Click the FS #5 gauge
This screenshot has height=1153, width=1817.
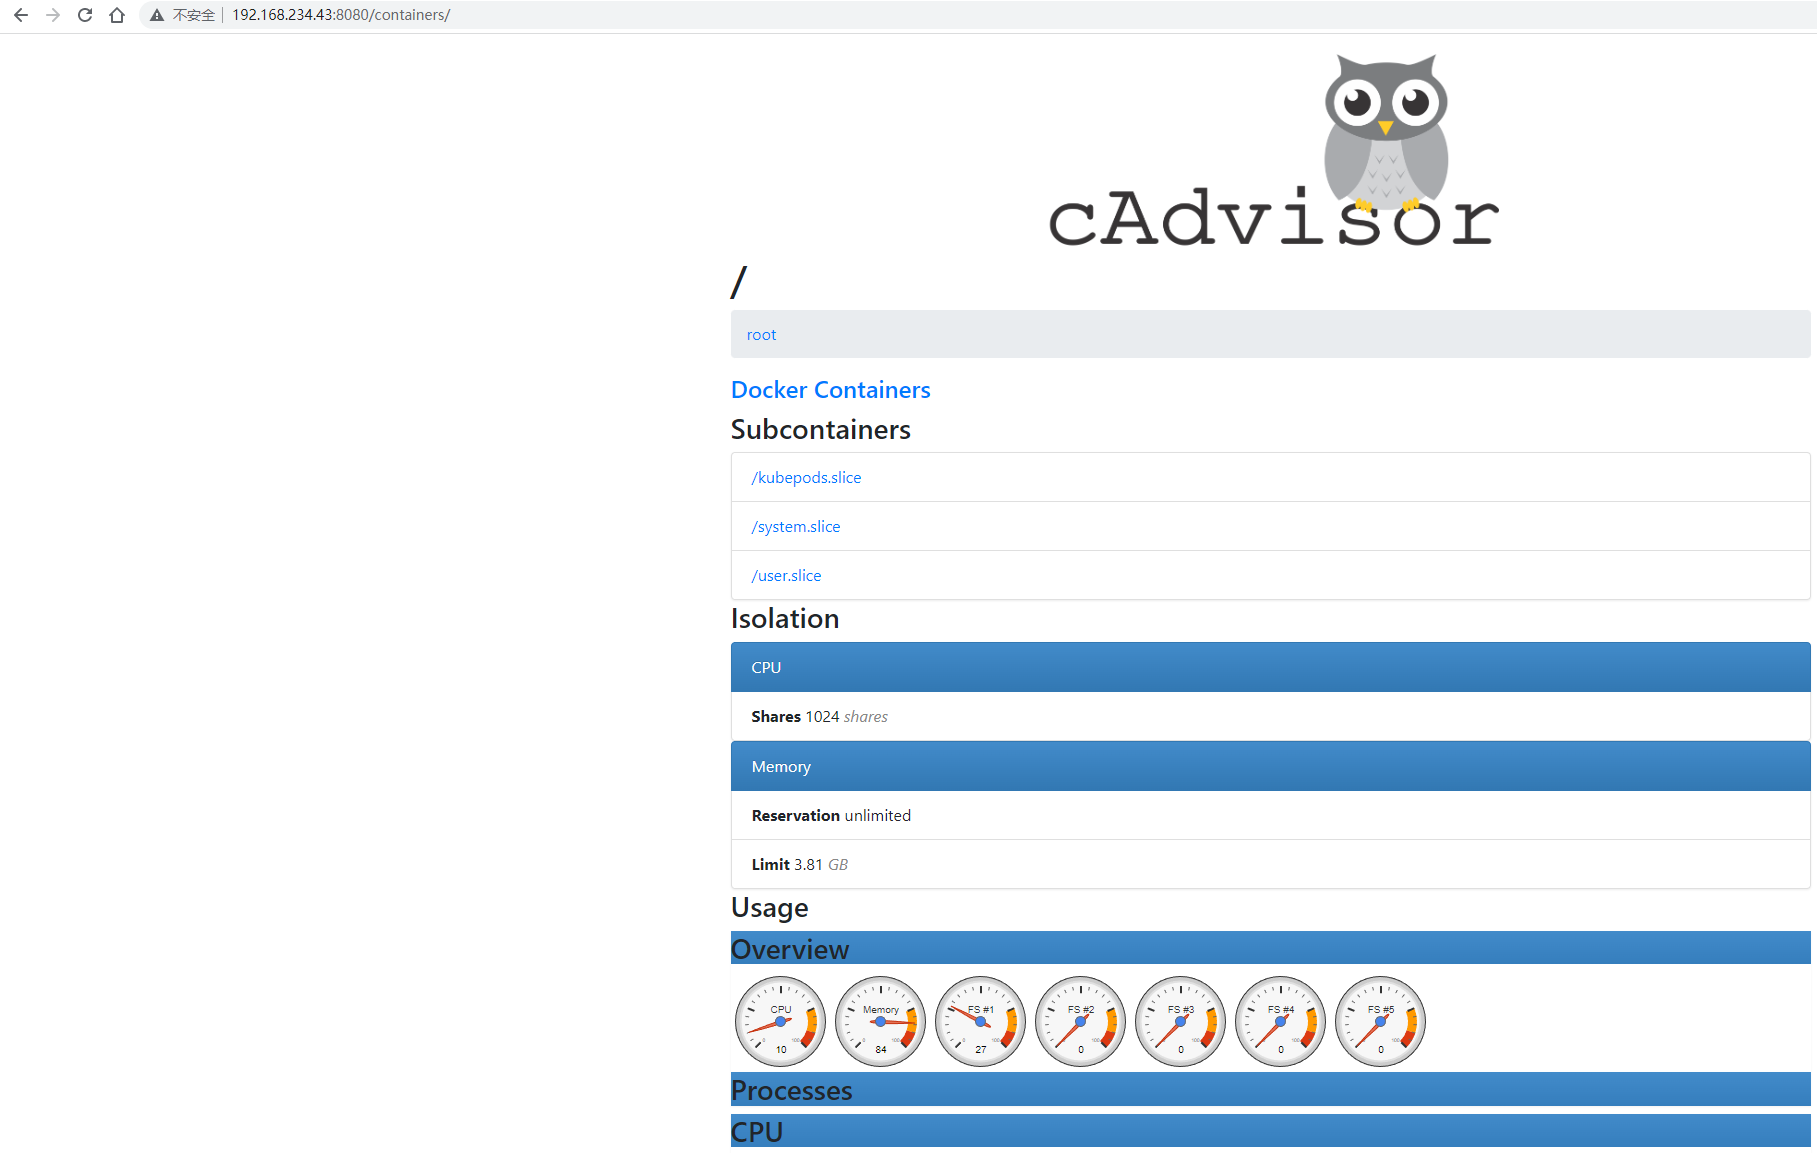[1381, 1021]
